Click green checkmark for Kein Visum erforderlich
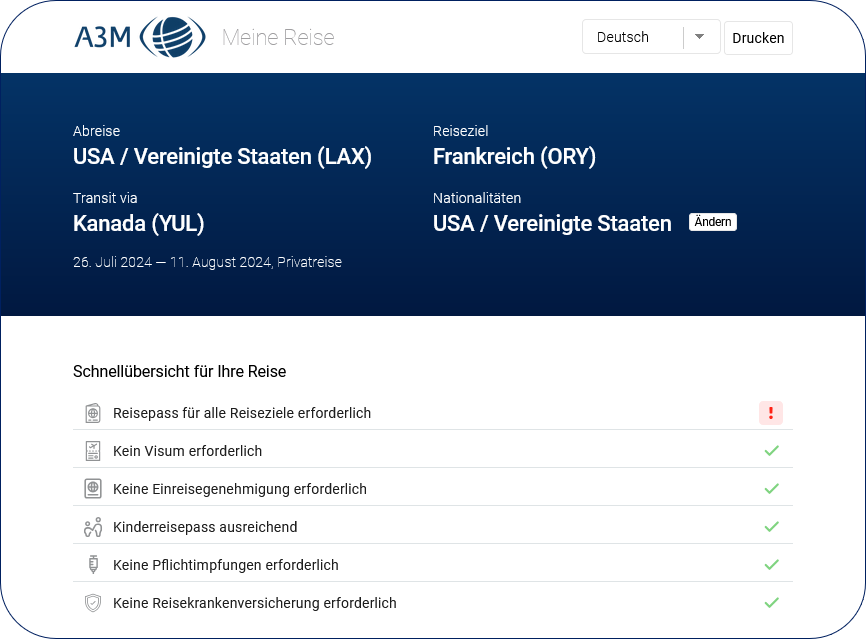This screenshot has height=639, width=866. click(x=771, y=451)
